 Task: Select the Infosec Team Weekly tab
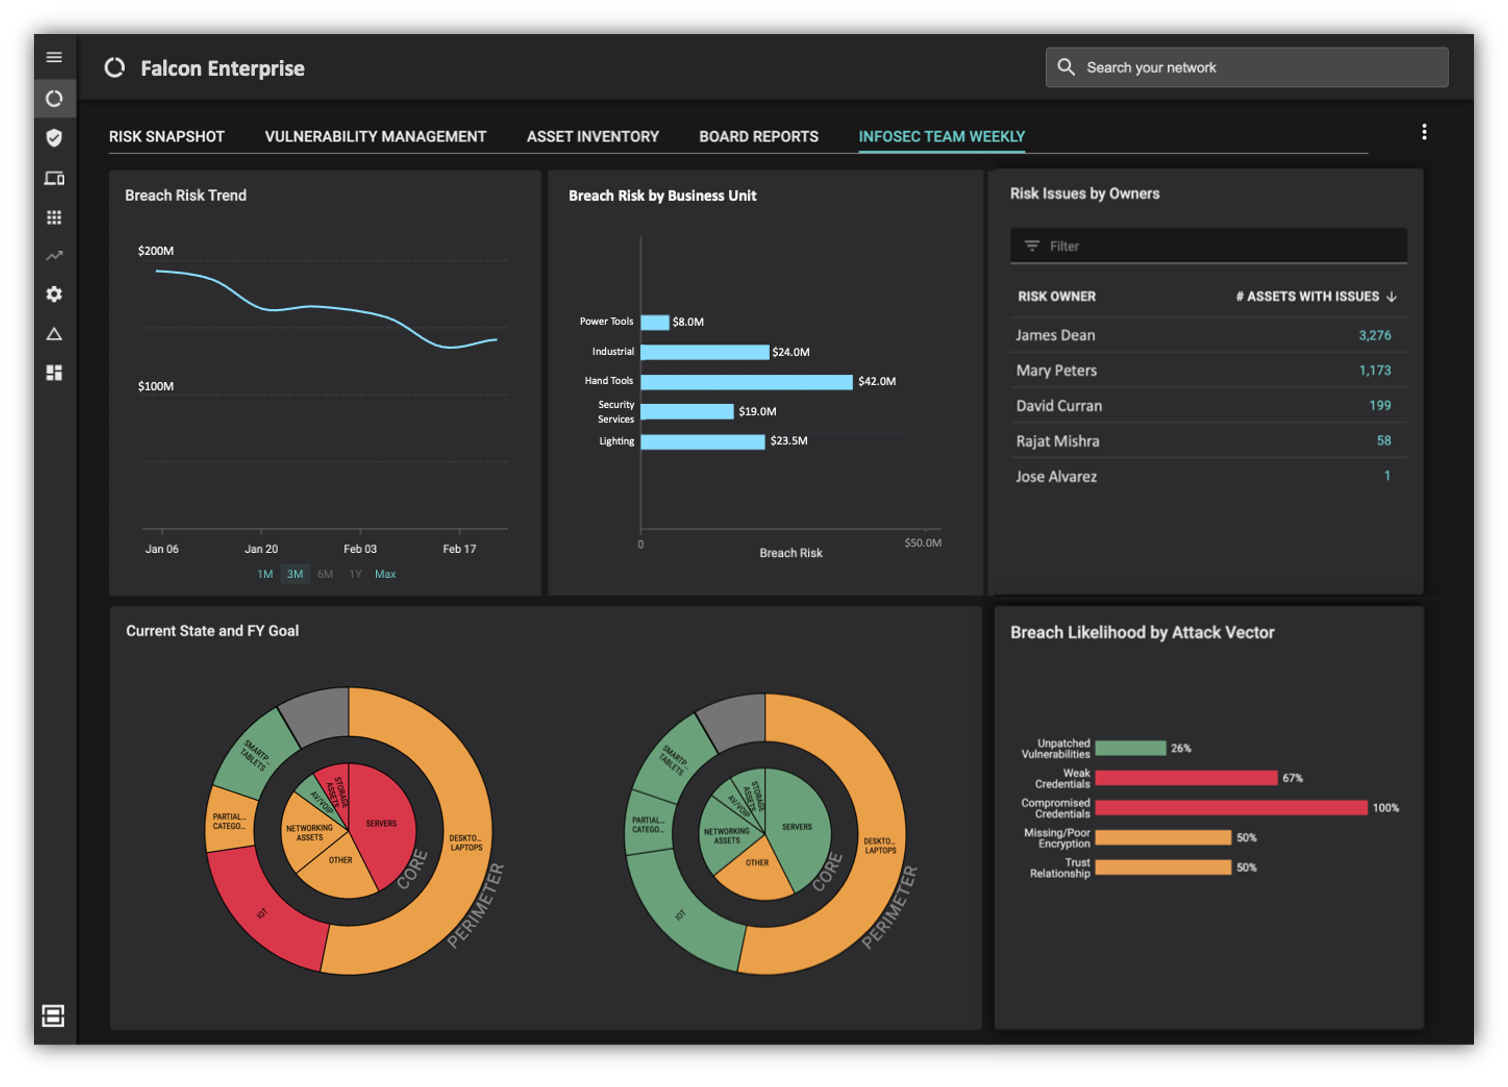[x=942, y=136]
